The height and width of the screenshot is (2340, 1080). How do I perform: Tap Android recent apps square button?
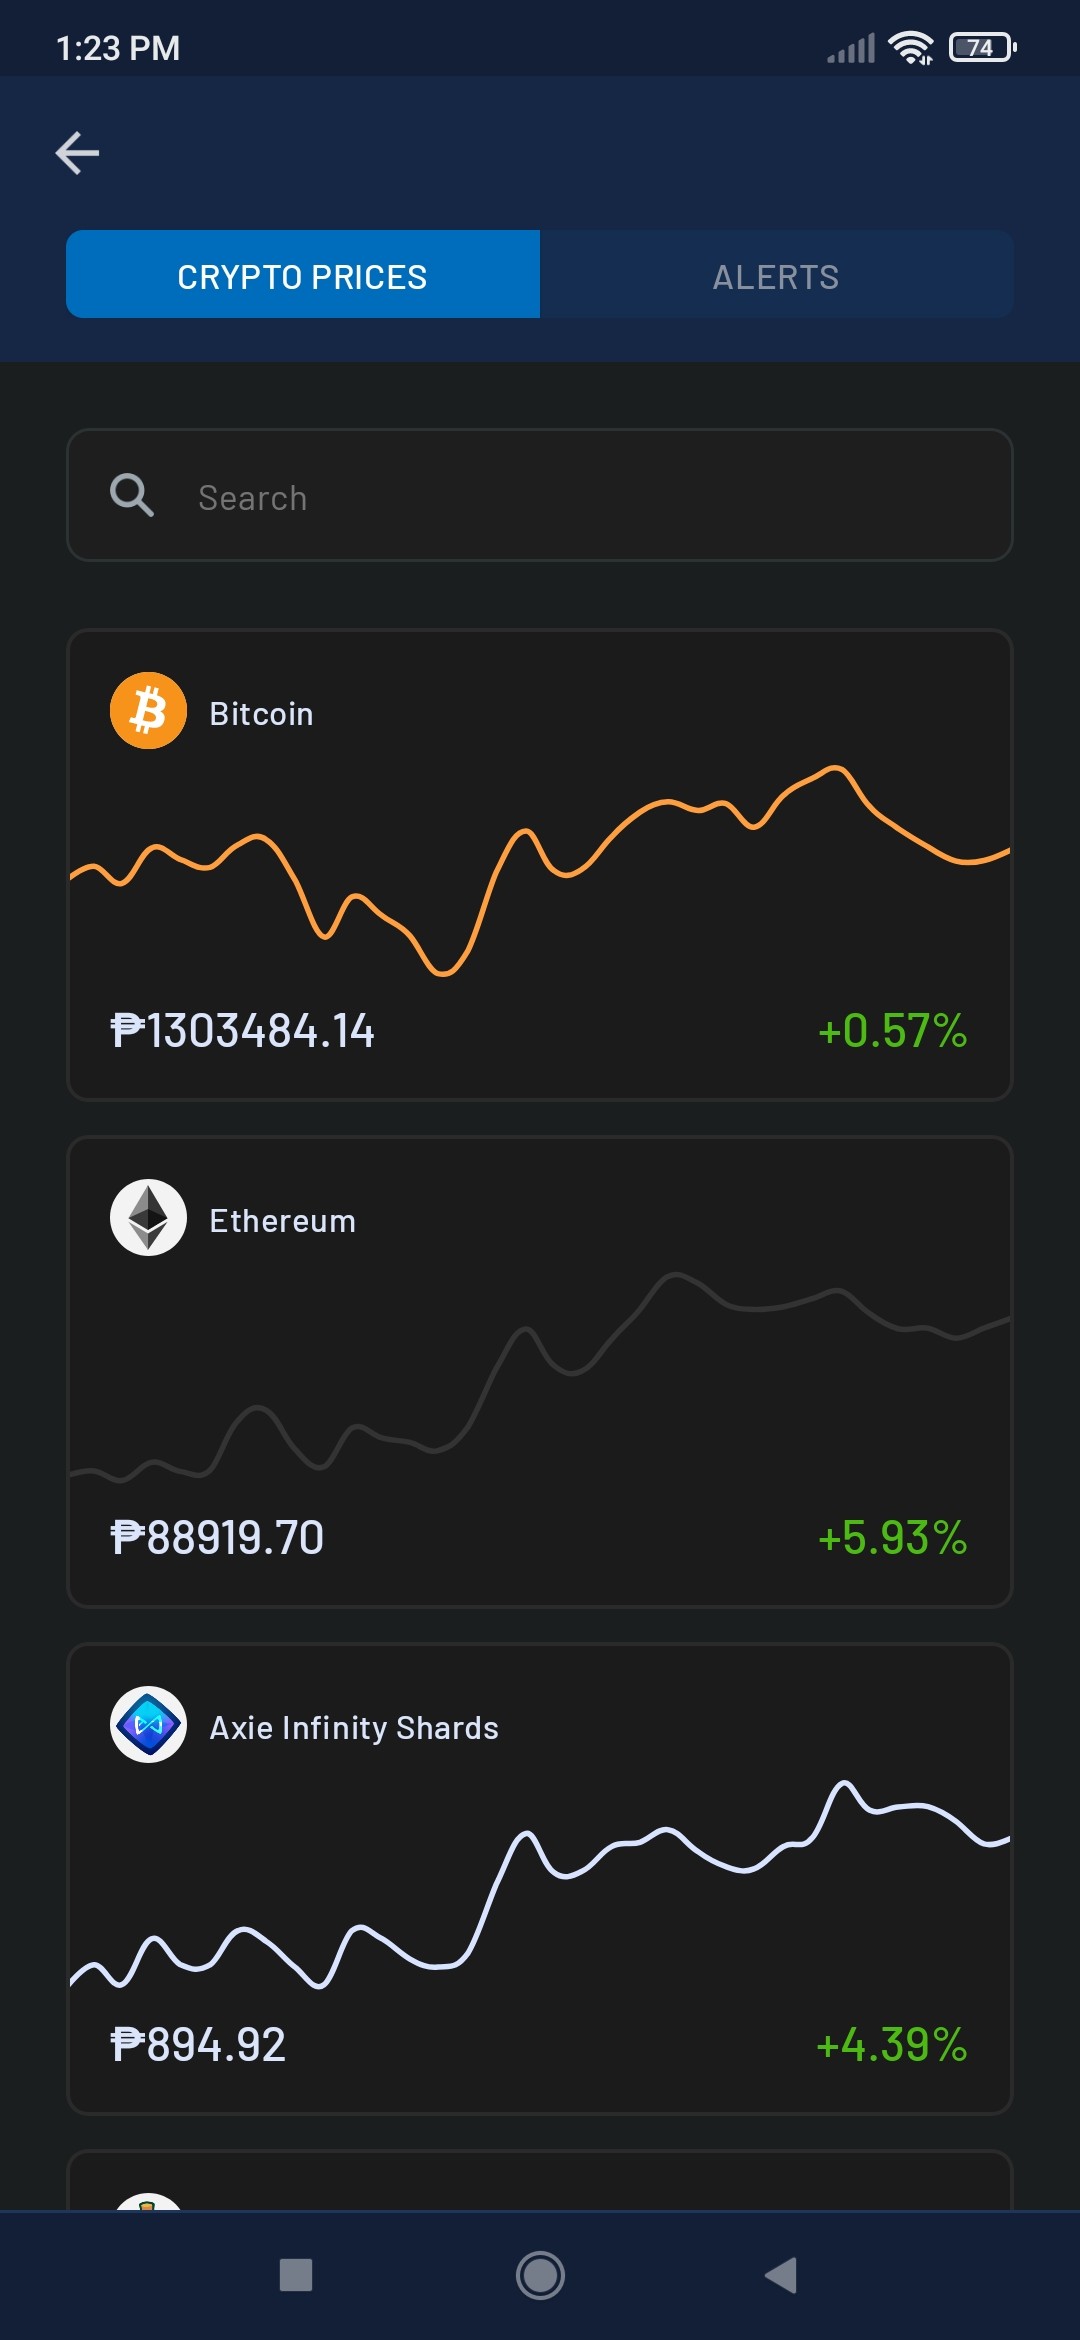[296, 2275]
